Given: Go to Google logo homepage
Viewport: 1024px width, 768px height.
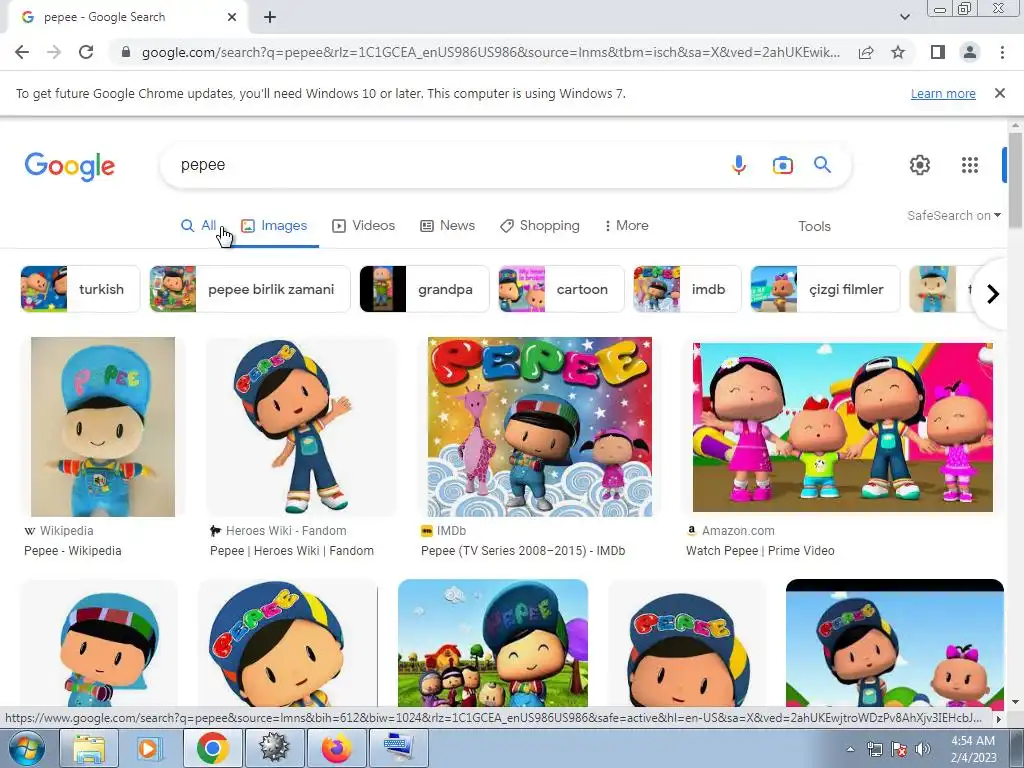Looking at the screenshot, I should click(x=70, y=166).
